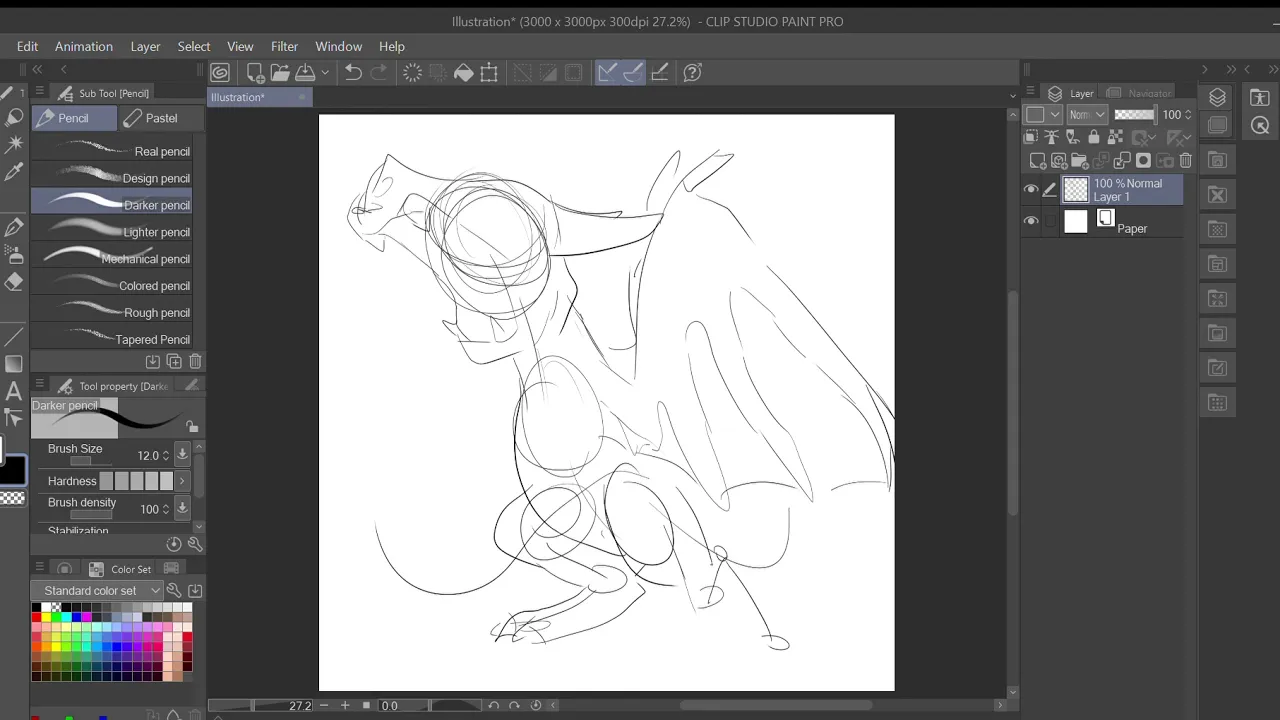This screenshot has width=1280, height=720.
Task: Delete sub tool using trash icon
Action: pyautogui.click(x=195, y=361)
